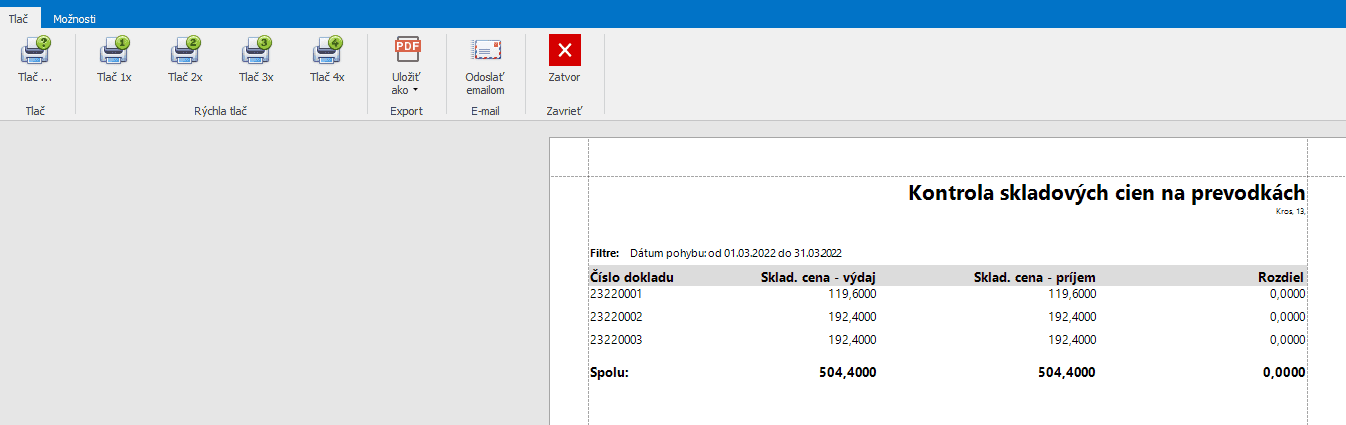The width and height of the screenshot is (1346, 425).
Task: Click the Spolu totals row label
Action: pos(610,372)
